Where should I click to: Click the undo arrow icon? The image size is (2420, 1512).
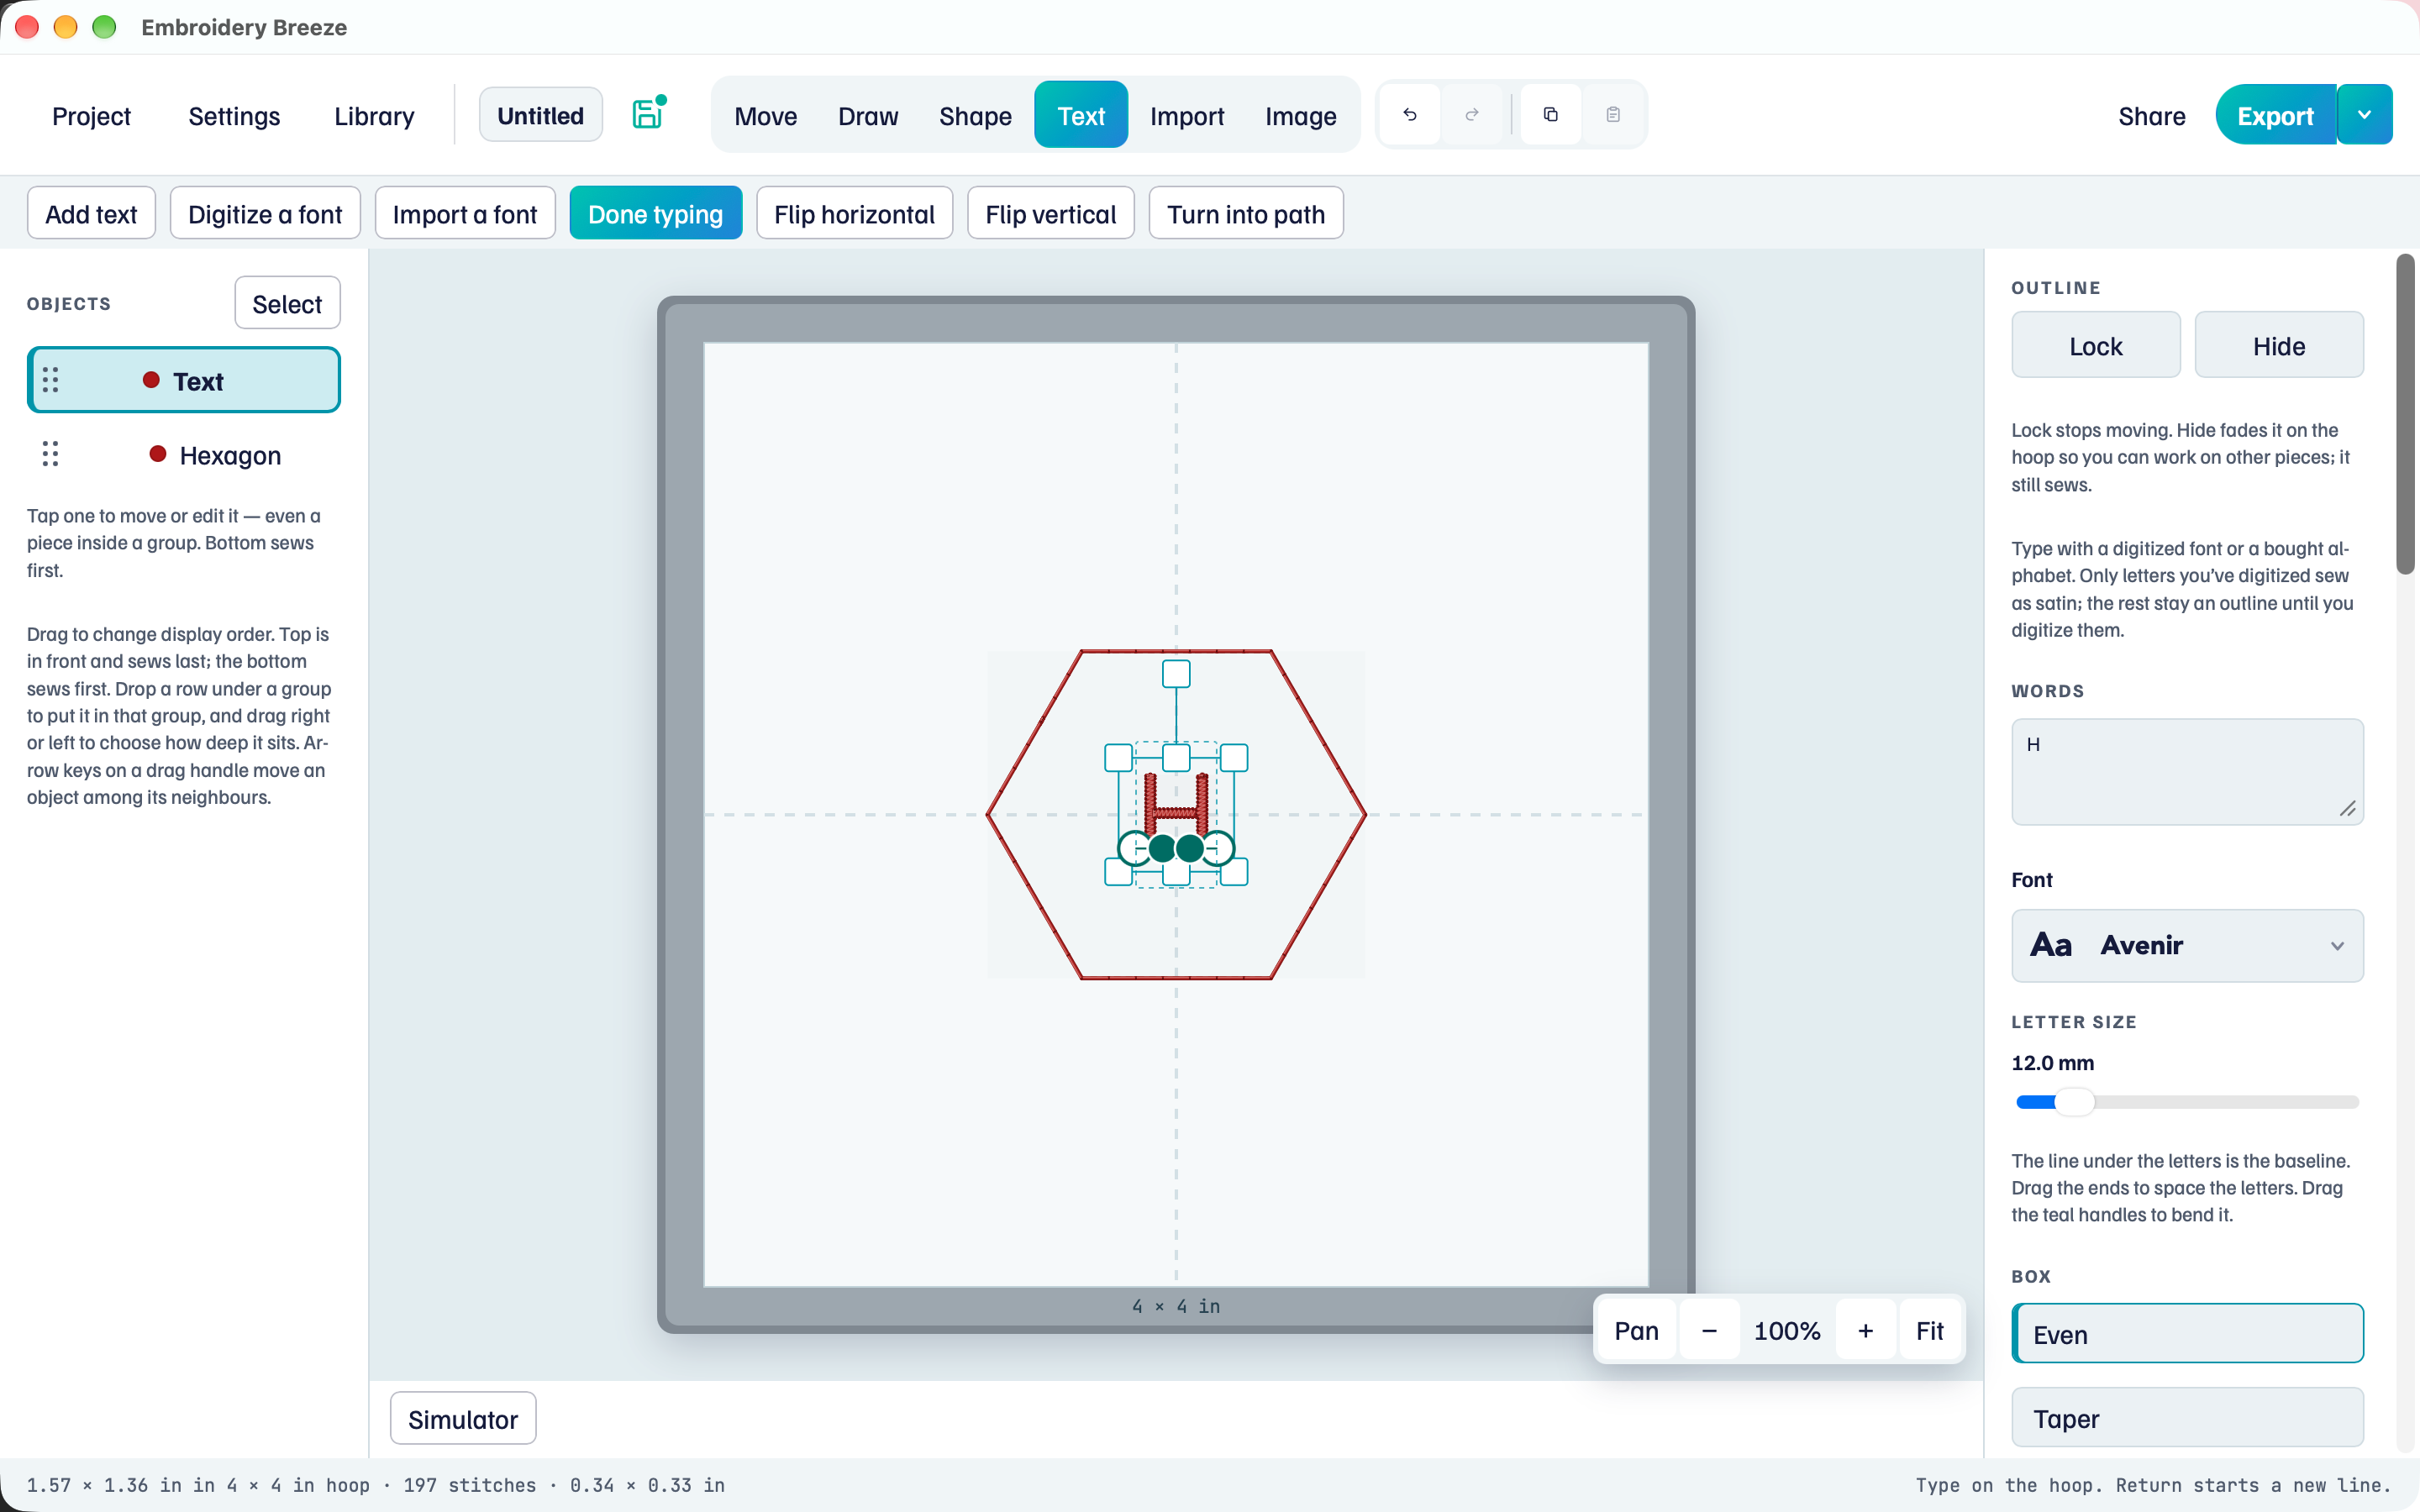(1410, 115)
